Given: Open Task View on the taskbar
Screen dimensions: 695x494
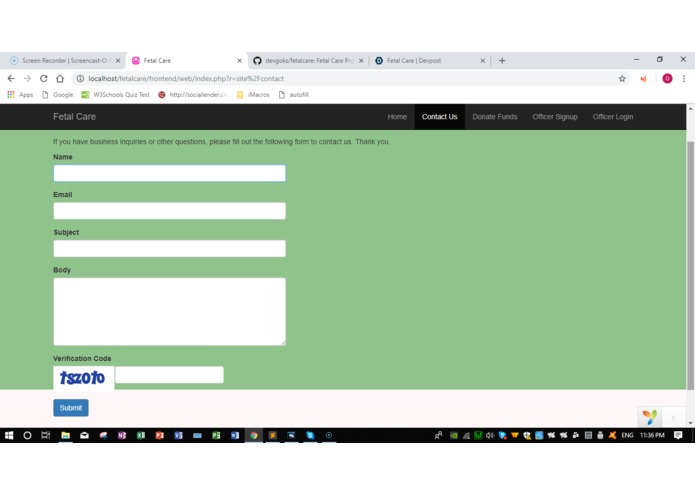Looking at the screenshot, I should click(46, 435).
